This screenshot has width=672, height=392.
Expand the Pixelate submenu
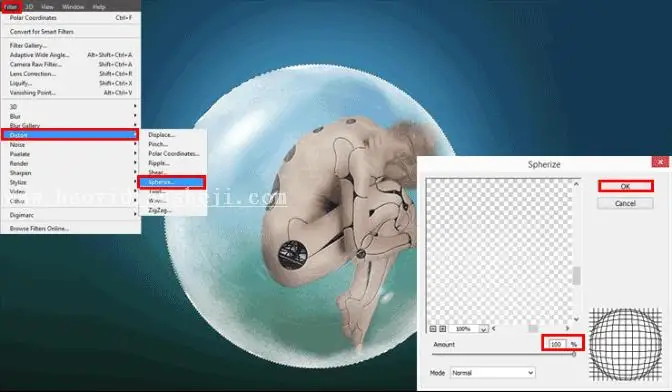(71, 154)
